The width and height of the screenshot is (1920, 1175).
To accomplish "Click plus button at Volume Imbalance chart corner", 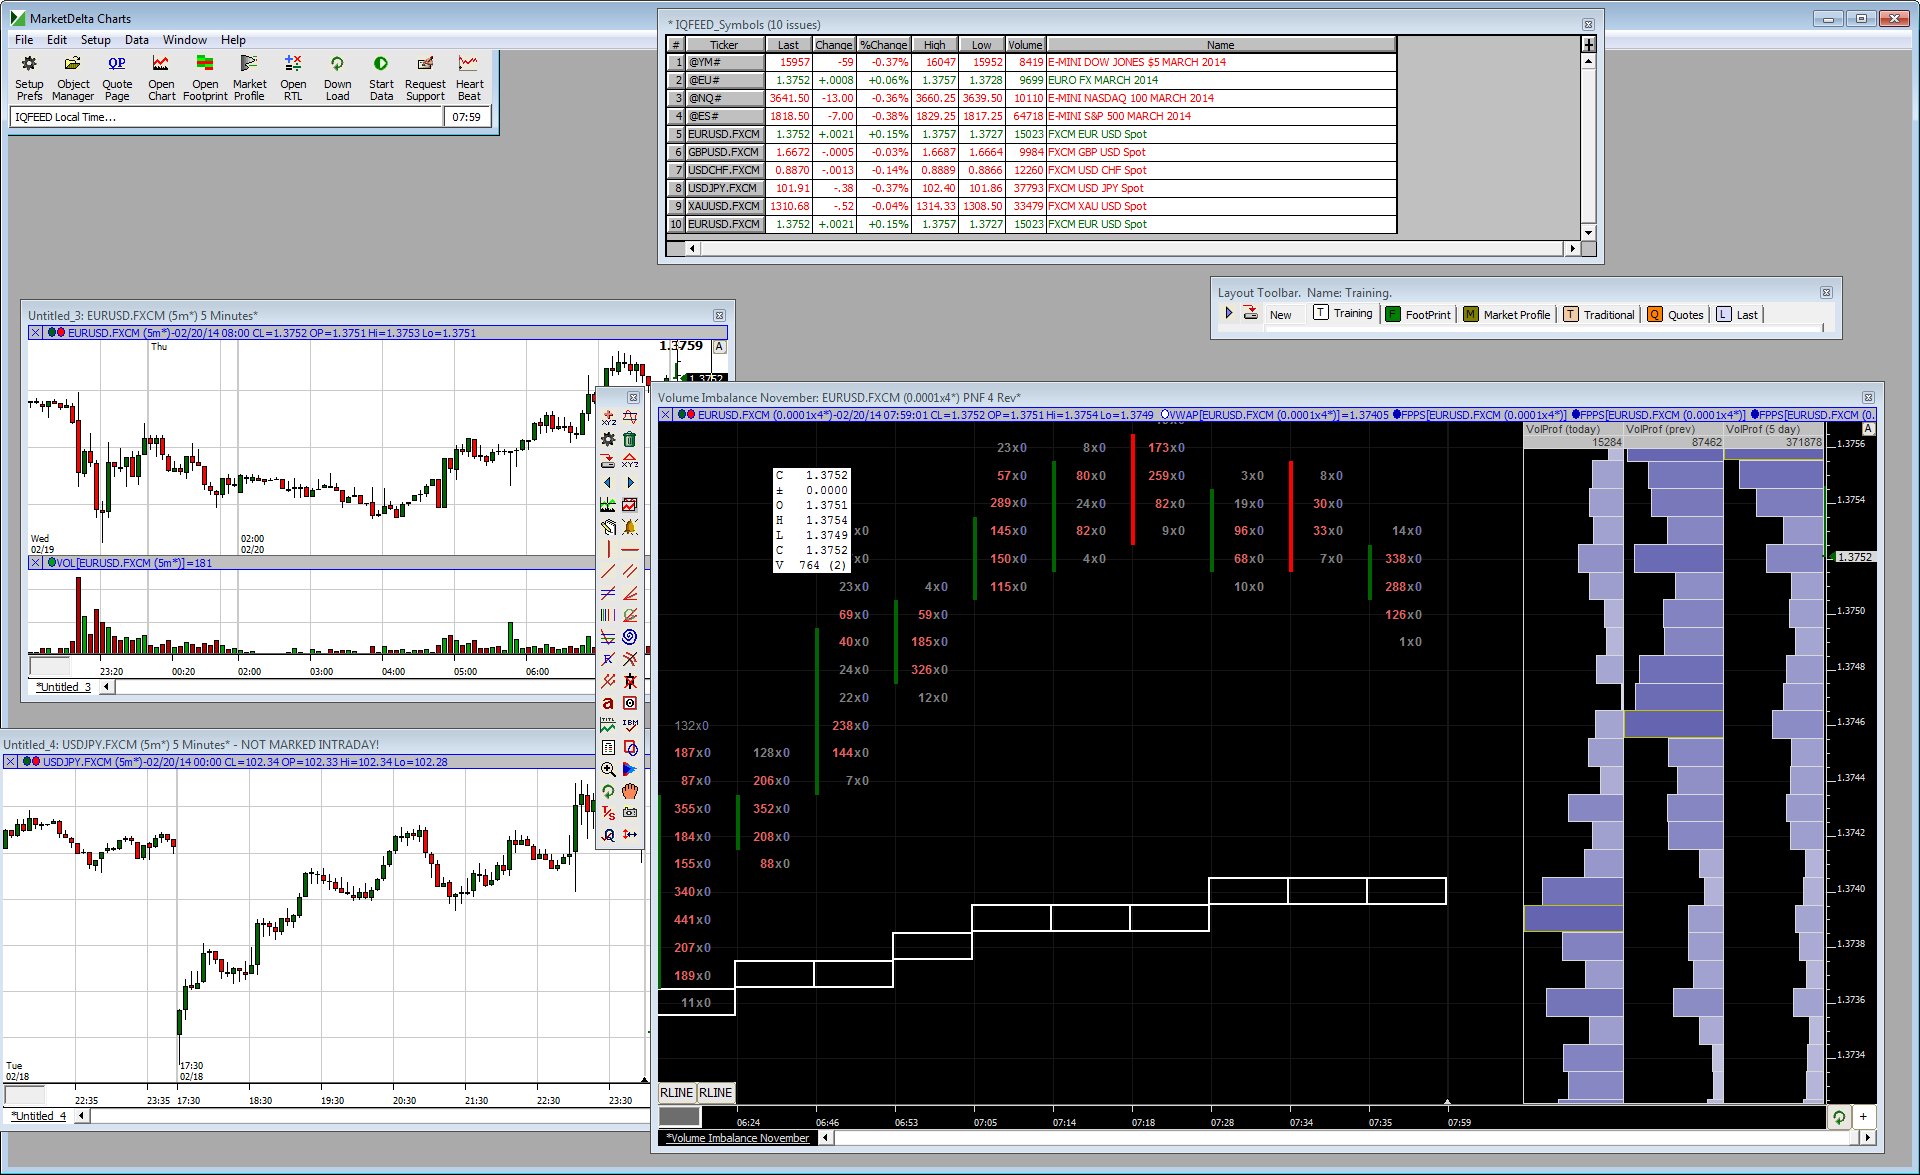I will (1863, 1117).
